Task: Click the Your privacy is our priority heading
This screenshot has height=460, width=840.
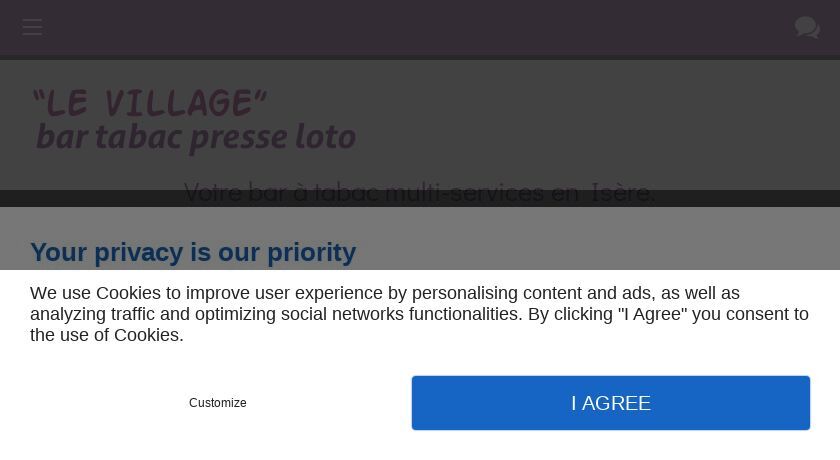Action: pos(193,252)
